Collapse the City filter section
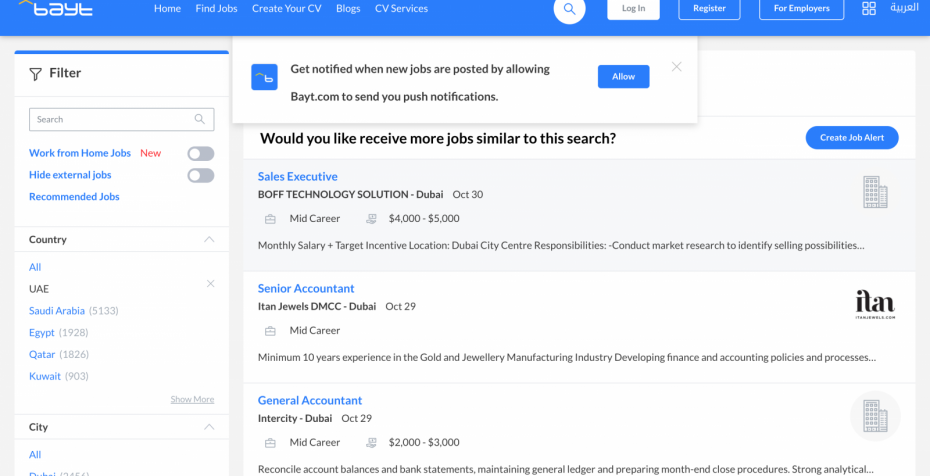The height and width of the screenshot is (476, 930). click(209, 427)
